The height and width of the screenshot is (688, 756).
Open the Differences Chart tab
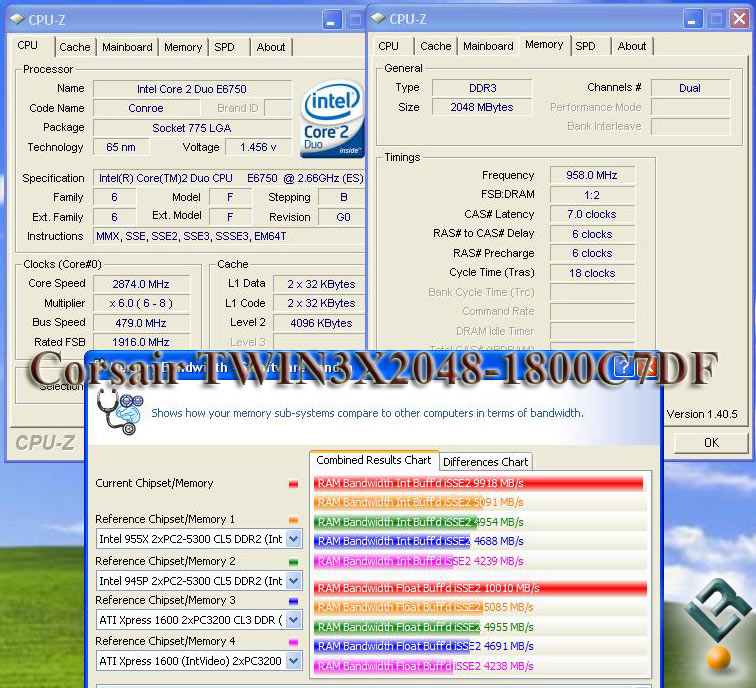coord(486,462)
